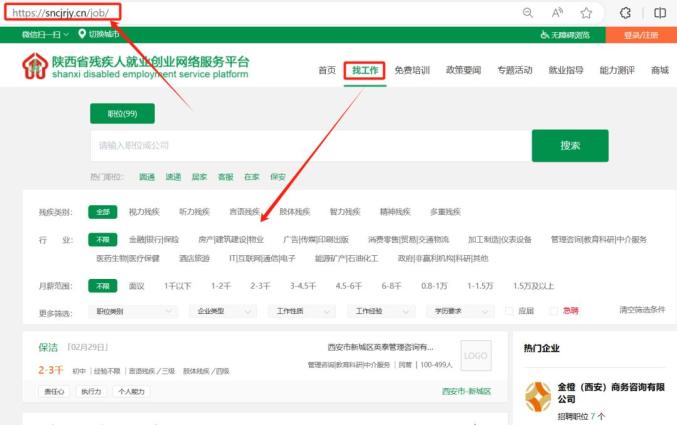Expand the 职位类别 dropdown
This screenshot has width=677, height=425.
pyautogui.click(x=132, y=311)
